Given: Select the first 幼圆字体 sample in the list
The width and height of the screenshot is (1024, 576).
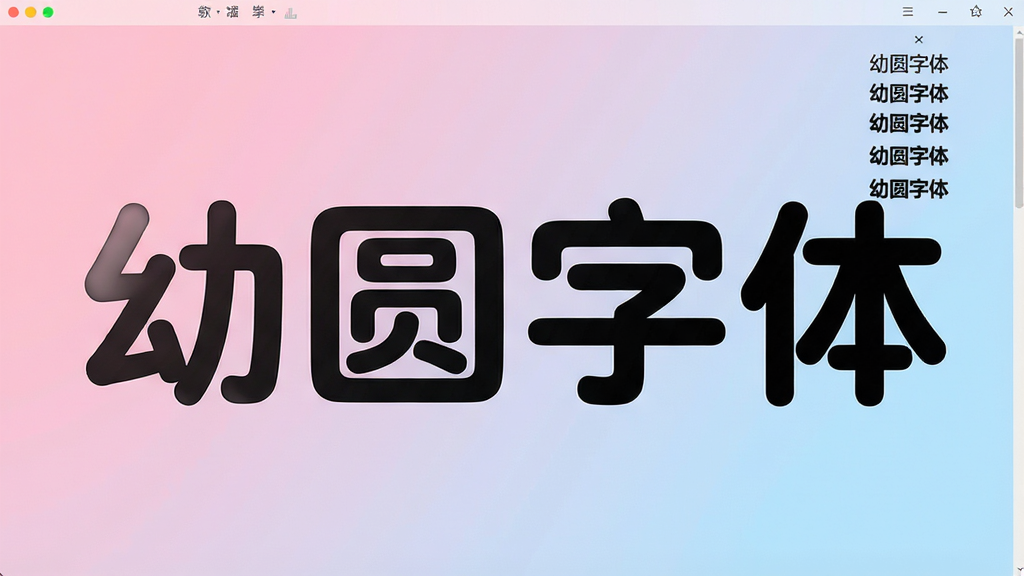Looking at the screenshot, I should point(908,64).
